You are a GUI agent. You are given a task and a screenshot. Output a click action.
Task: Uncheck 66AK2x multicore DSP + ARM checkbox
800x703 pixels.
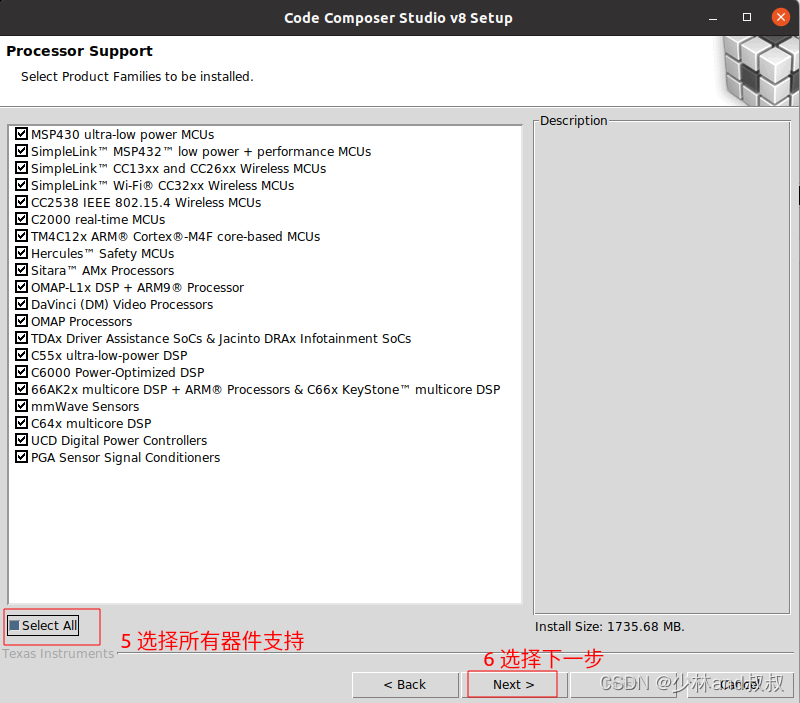[21, 388]
